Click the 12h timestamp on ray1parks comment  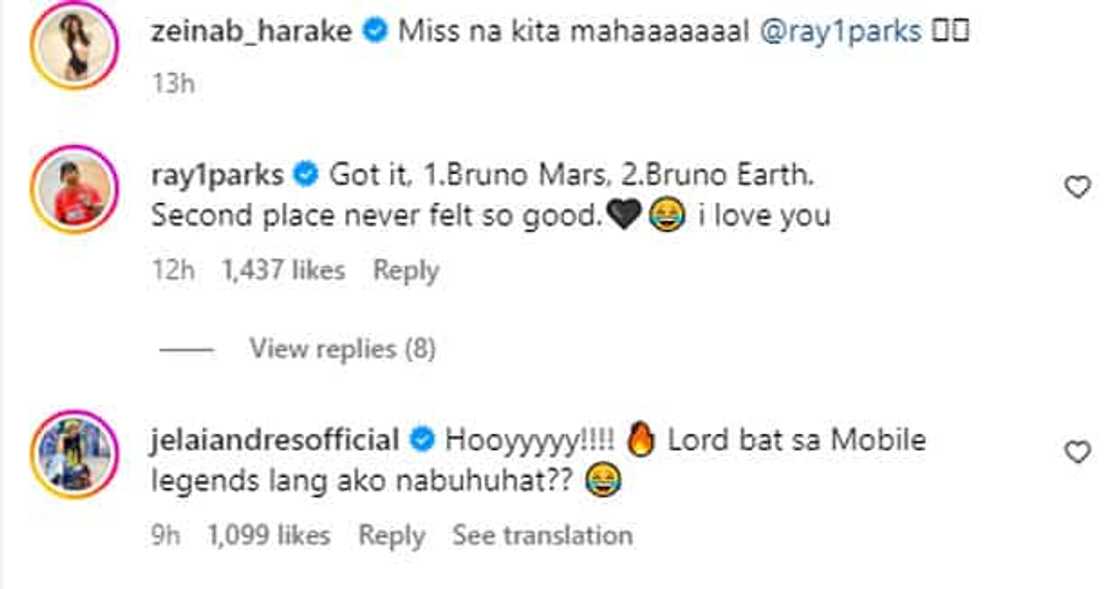tap(169, 270)
